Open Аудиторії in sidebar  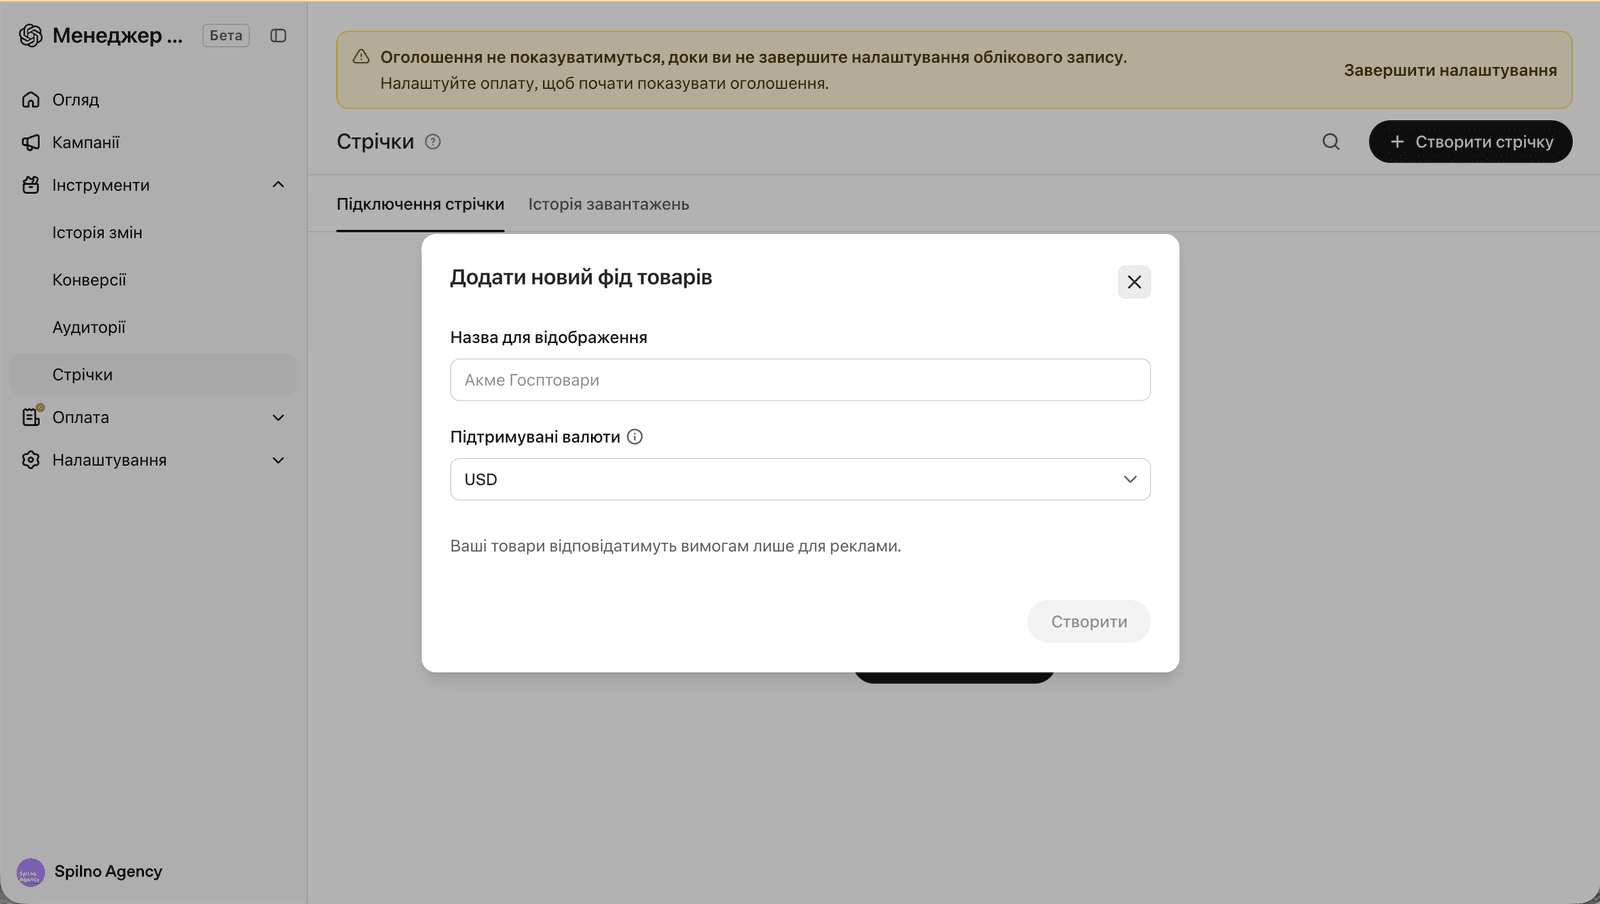[89, 327]
